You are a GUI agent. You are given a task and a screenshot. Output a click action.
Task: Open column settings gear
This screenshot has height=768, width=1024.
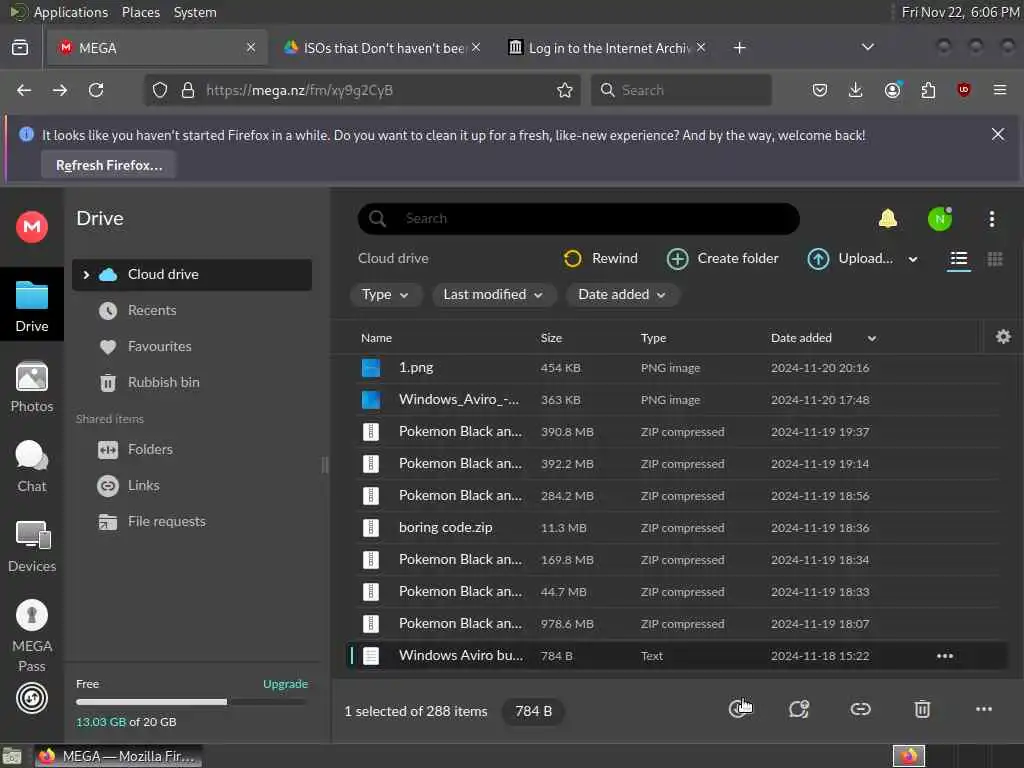point(1003,337)
